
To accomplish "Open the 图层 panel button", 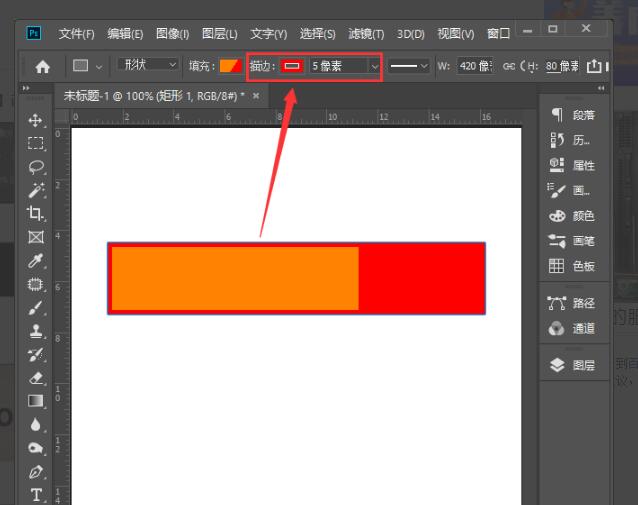I will point(572,365).
